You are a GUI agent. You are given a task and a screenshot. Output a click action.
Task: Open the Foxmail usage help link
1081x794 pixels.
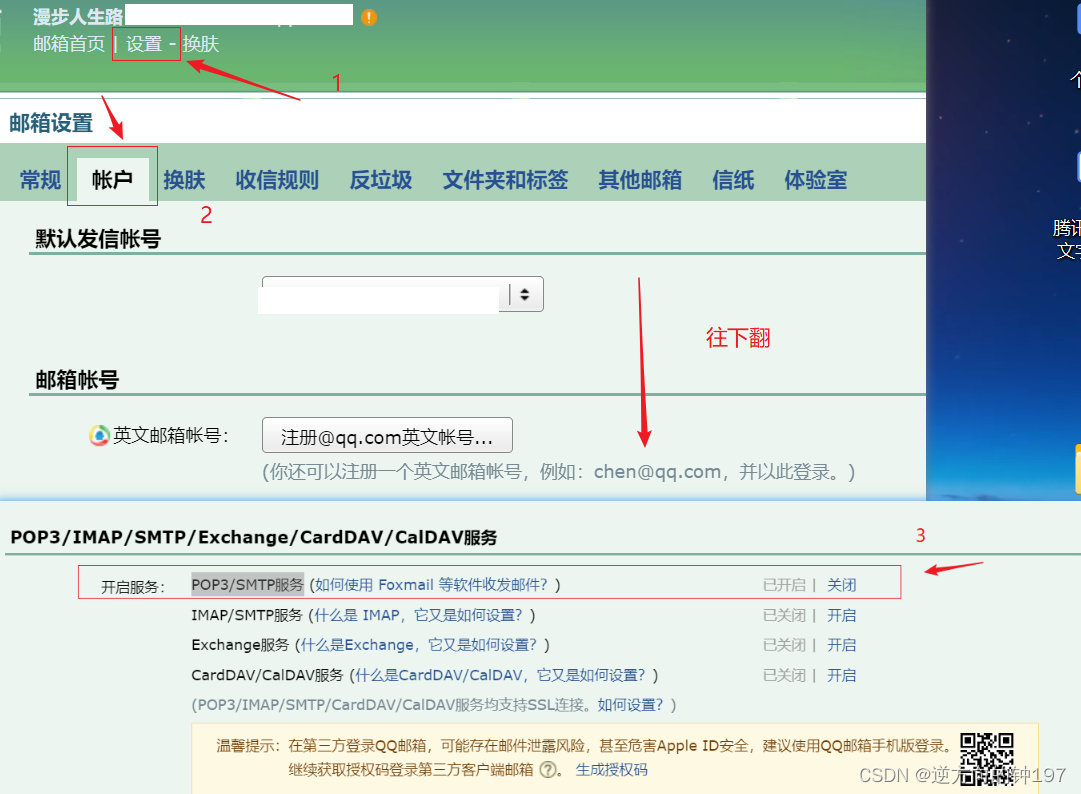coord(431,585)
